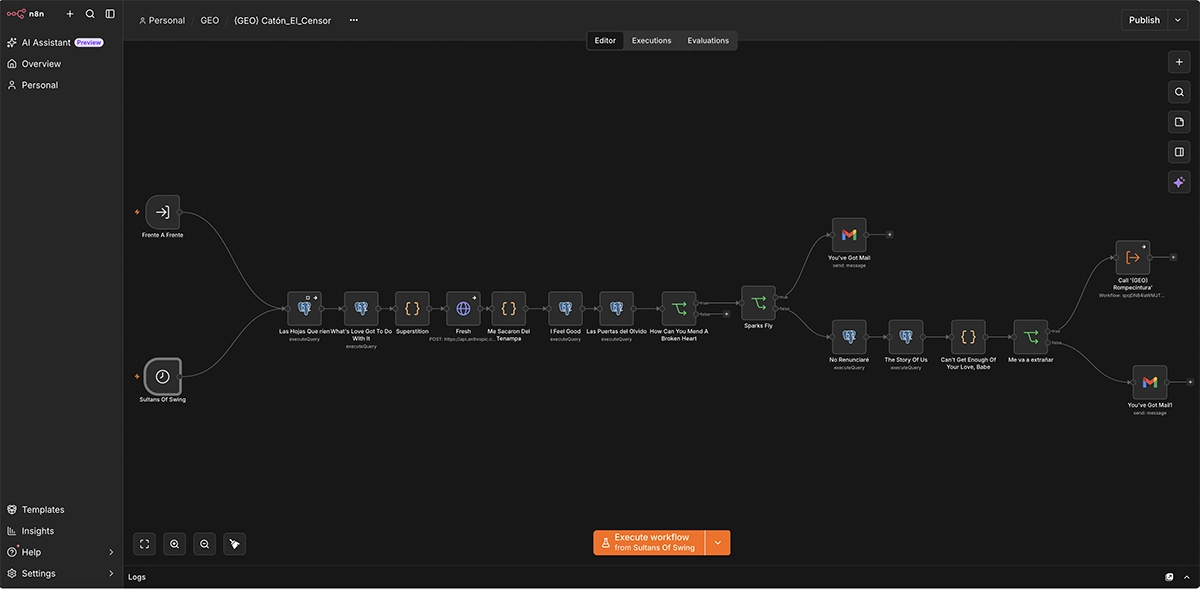Open the AI sparkle assistant on canvas toolbar
The image size is (1200, 589).
(1179, 183)
